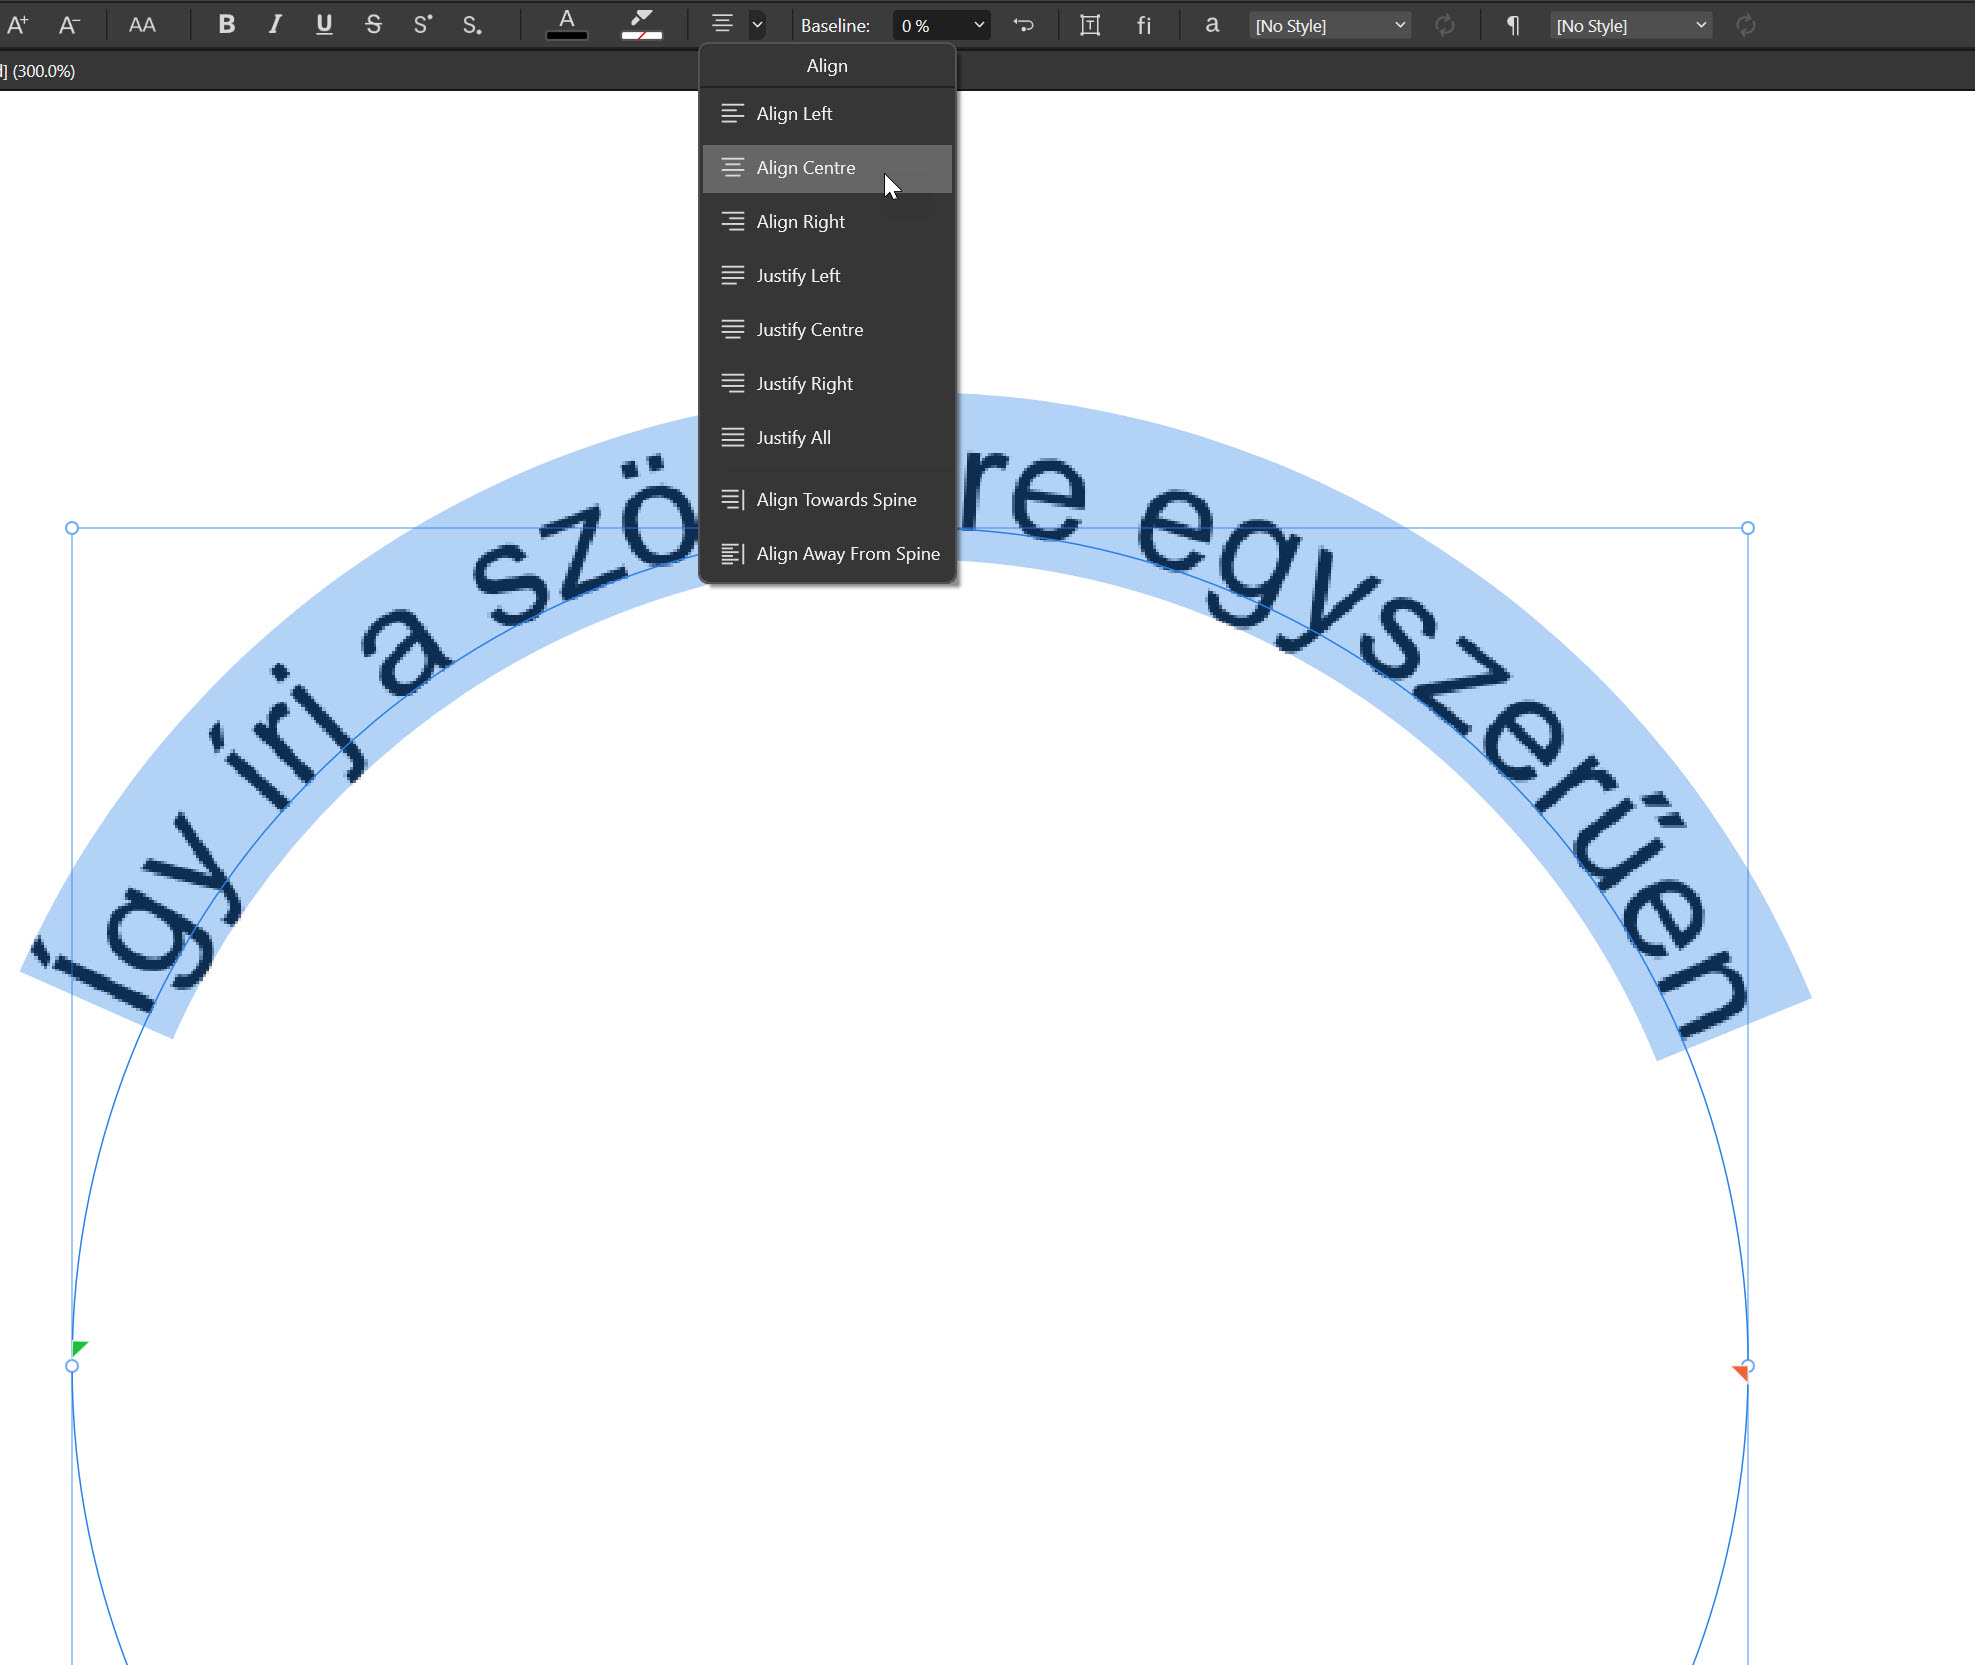Viewport: 1975px width, 1665px height.
Task: Click the subscript icon
Action: (472, 25)
